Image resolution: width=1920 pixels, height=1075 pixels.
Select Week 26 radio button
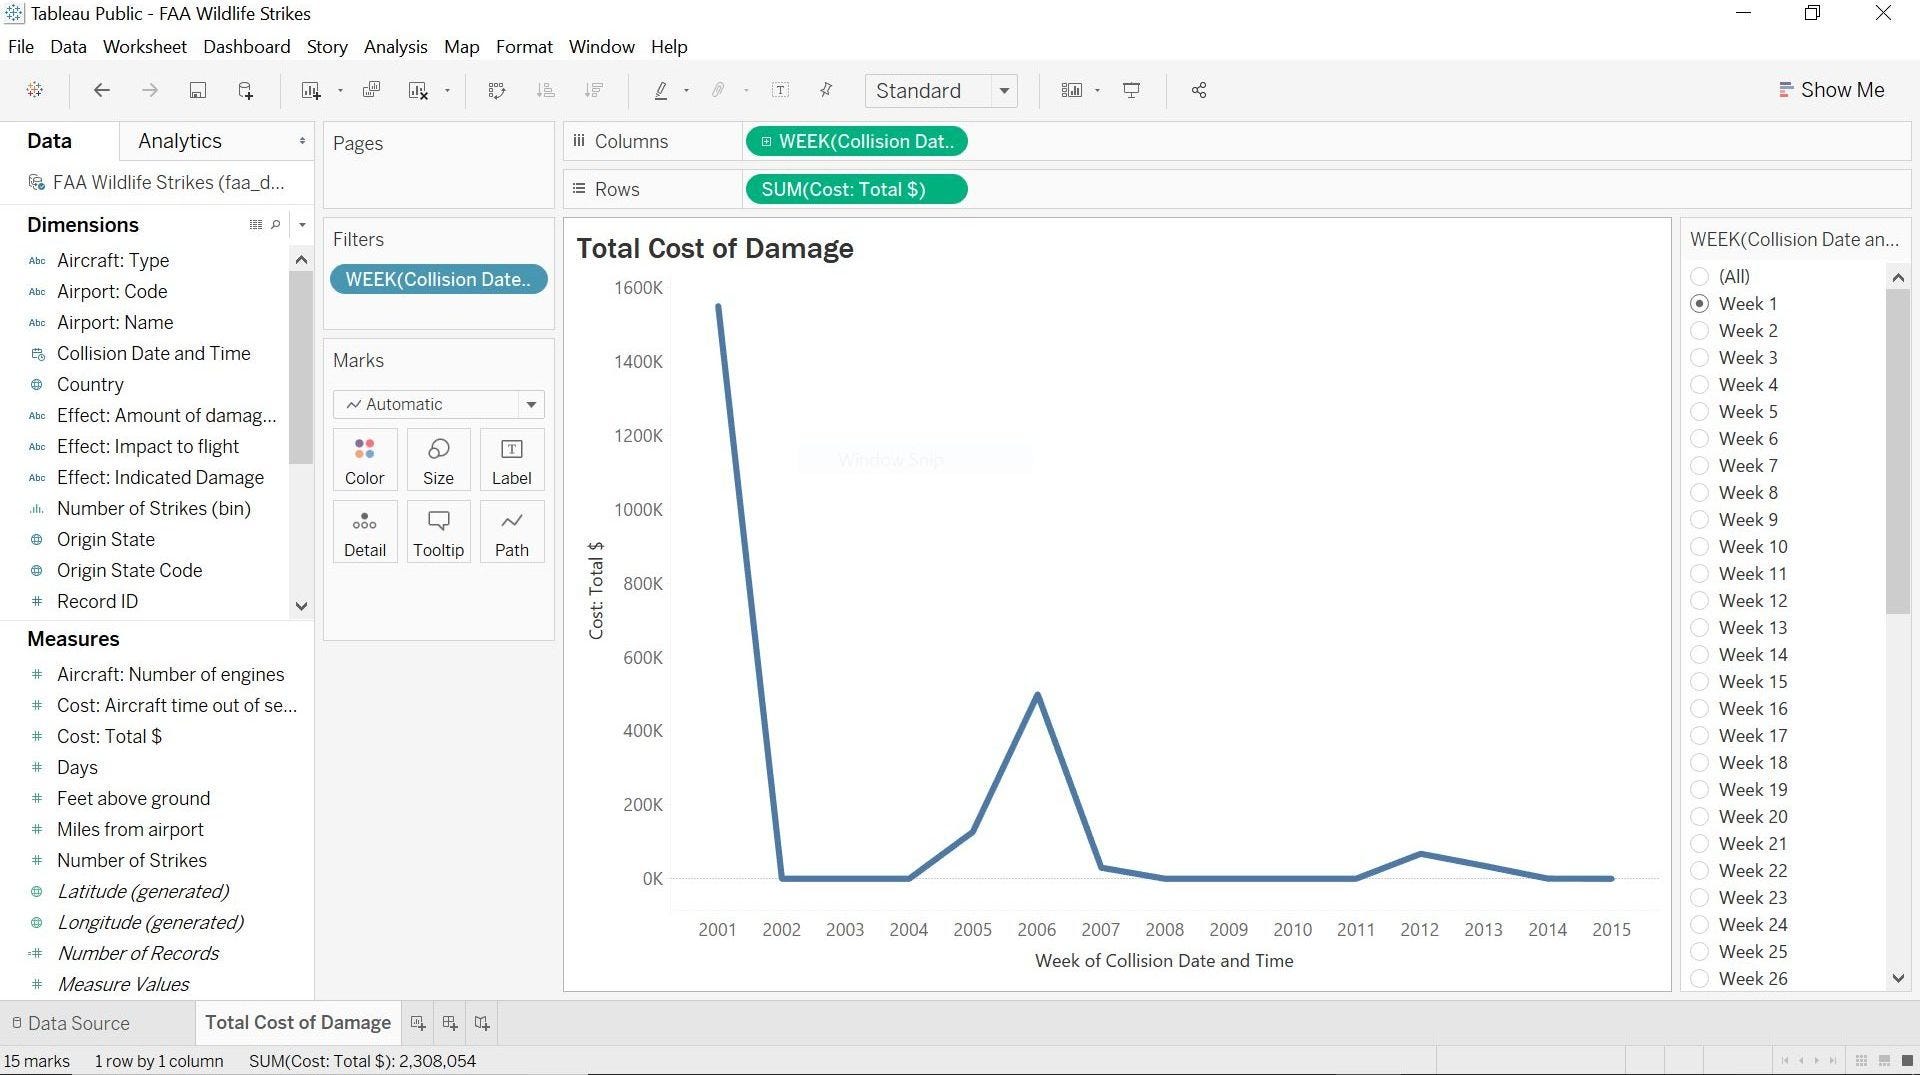click(x=1700, y=978)
